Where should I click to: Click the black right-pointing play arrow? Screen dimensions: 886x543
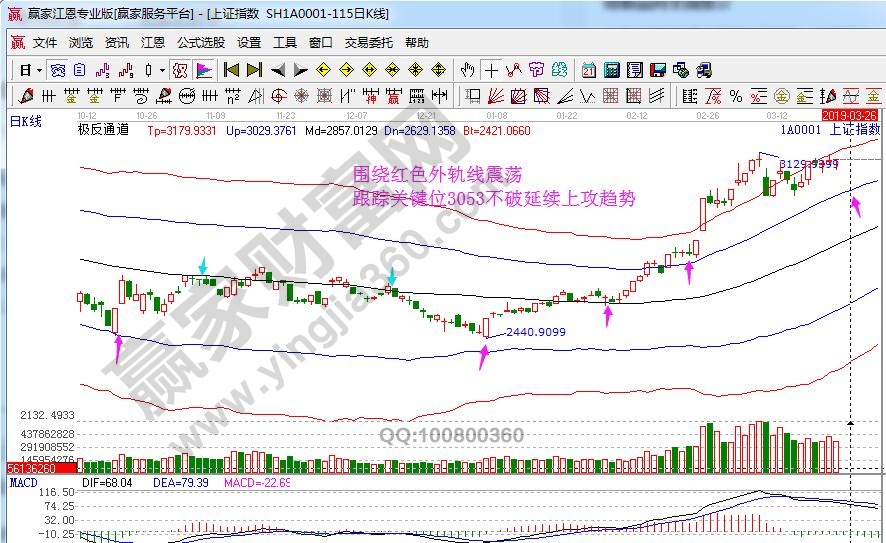tap(300, 70)
